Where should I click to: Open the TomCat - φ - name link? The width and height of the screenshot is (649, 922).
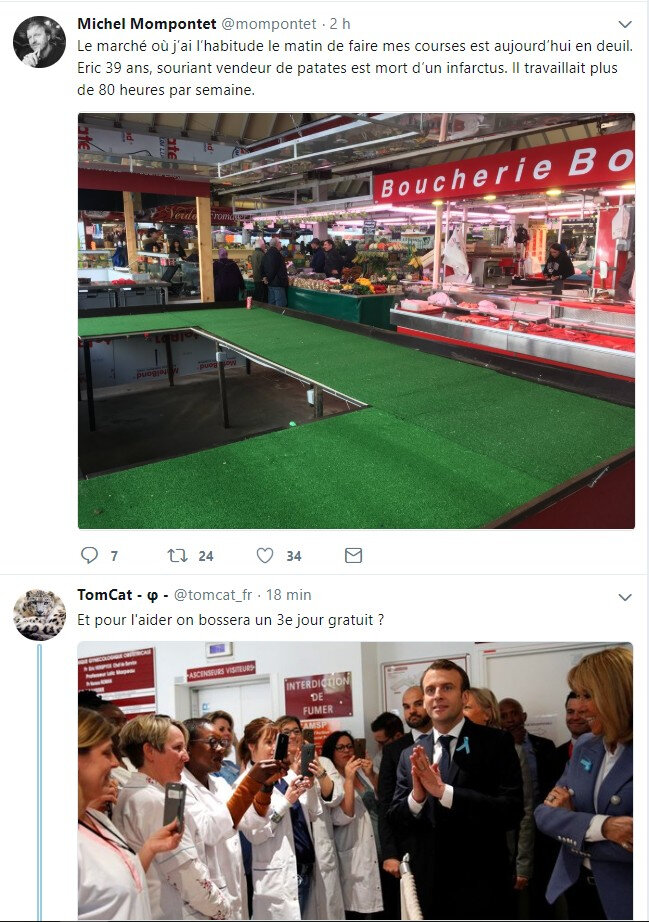pos(123,595)
